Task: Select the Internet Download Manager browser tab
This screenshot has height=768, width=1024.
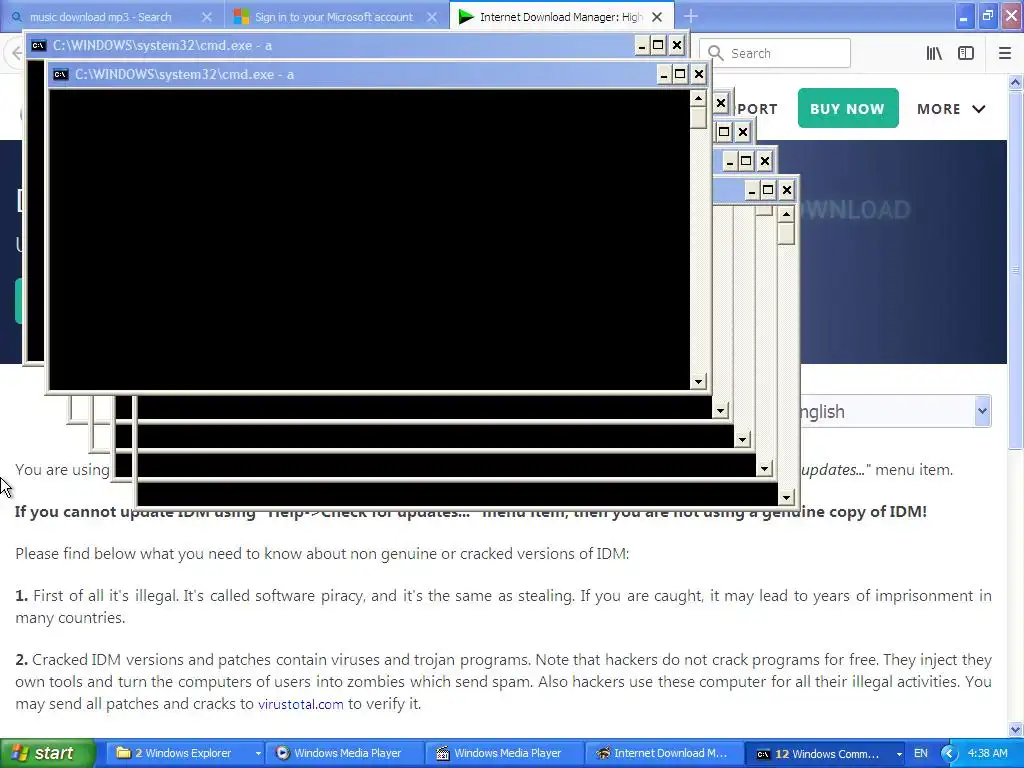Action: [x=560, y=17]
